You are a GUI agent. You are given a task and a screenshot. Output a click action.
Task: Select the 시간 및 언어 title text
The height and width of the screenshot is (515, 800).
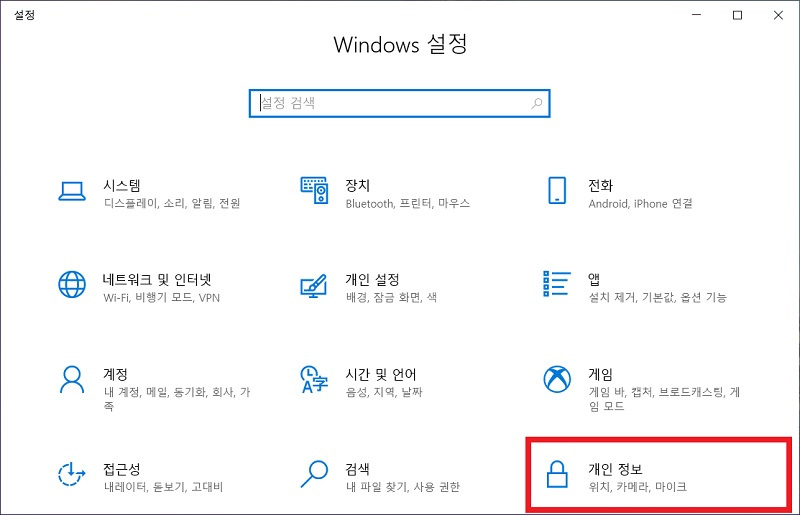click(381, 374)
